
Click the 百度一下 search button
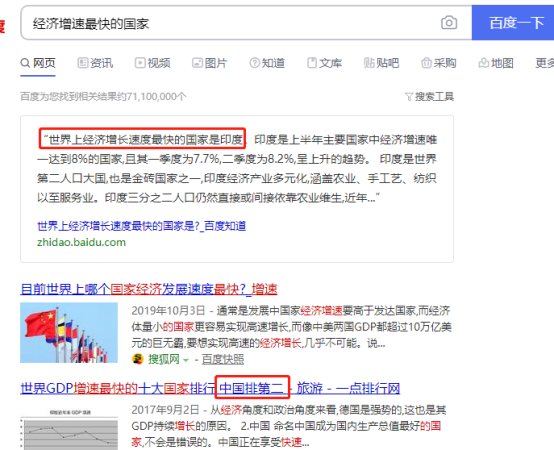[x=513, y=23]
